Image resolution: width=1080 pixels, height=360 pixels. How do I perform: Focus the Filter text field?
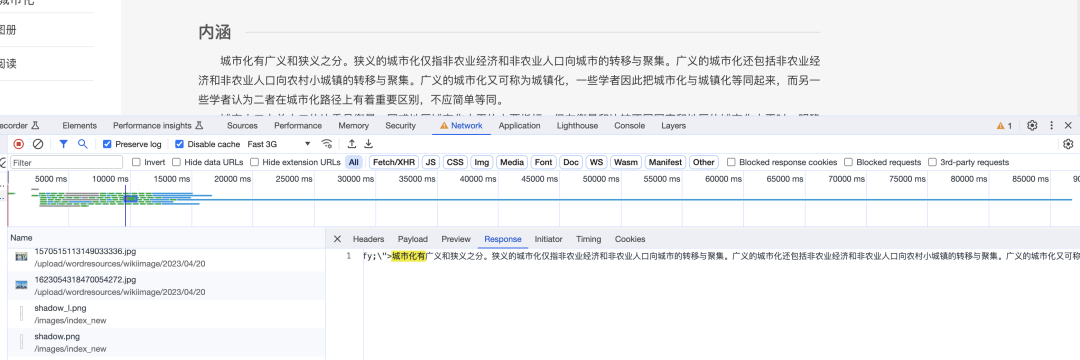66,162
